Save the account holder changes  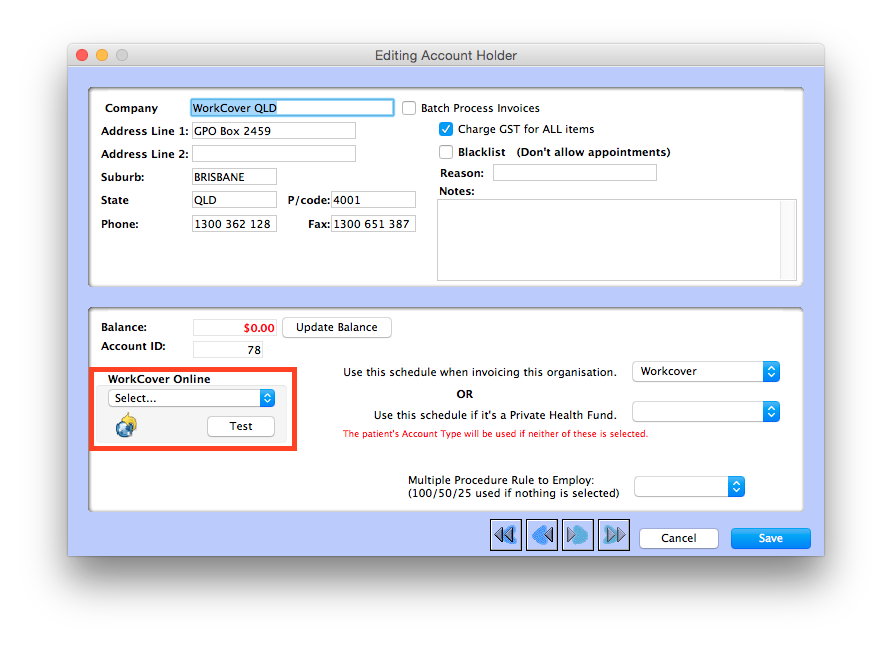click(x=770, y=538)
